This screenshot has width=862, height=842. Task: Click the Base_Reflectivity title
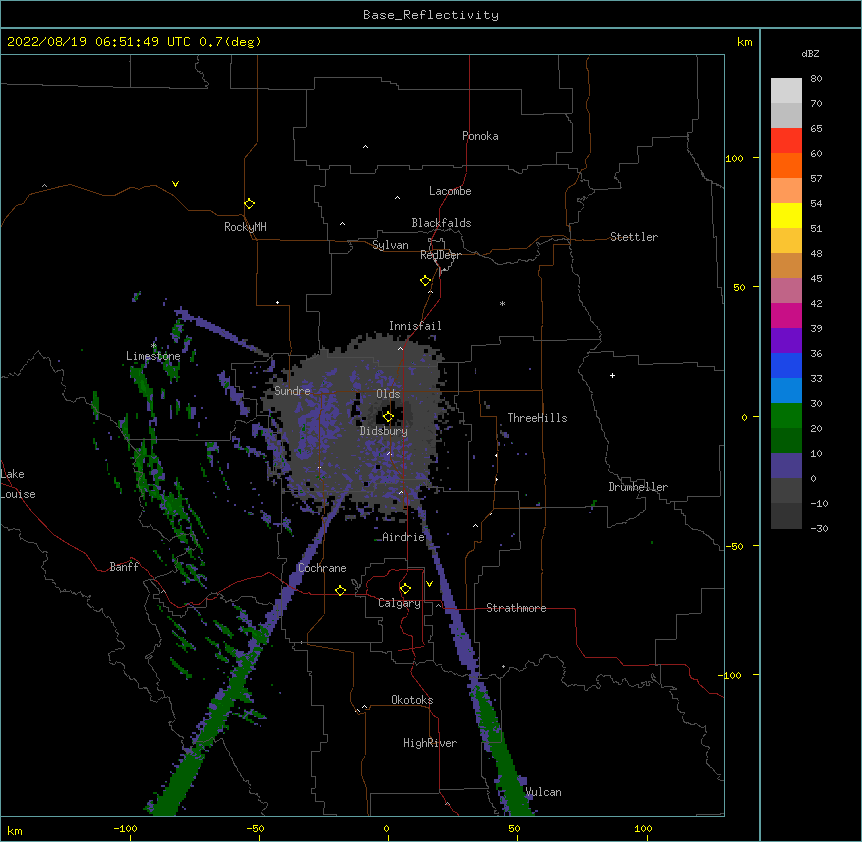pos(431,15)
